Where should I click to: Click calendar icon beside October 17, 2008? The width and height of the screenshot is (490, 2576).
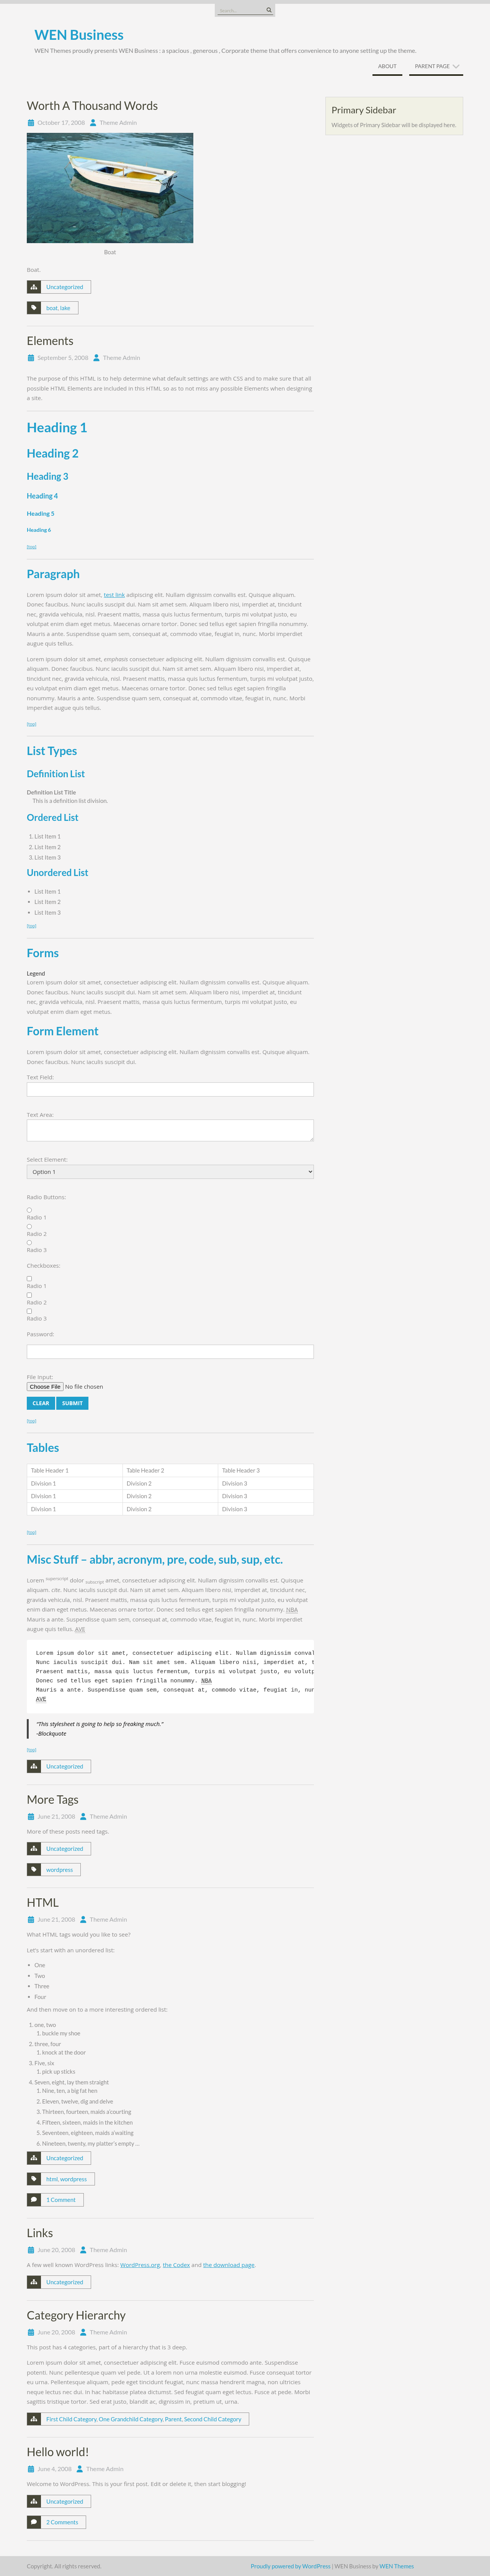click(31, 123)
